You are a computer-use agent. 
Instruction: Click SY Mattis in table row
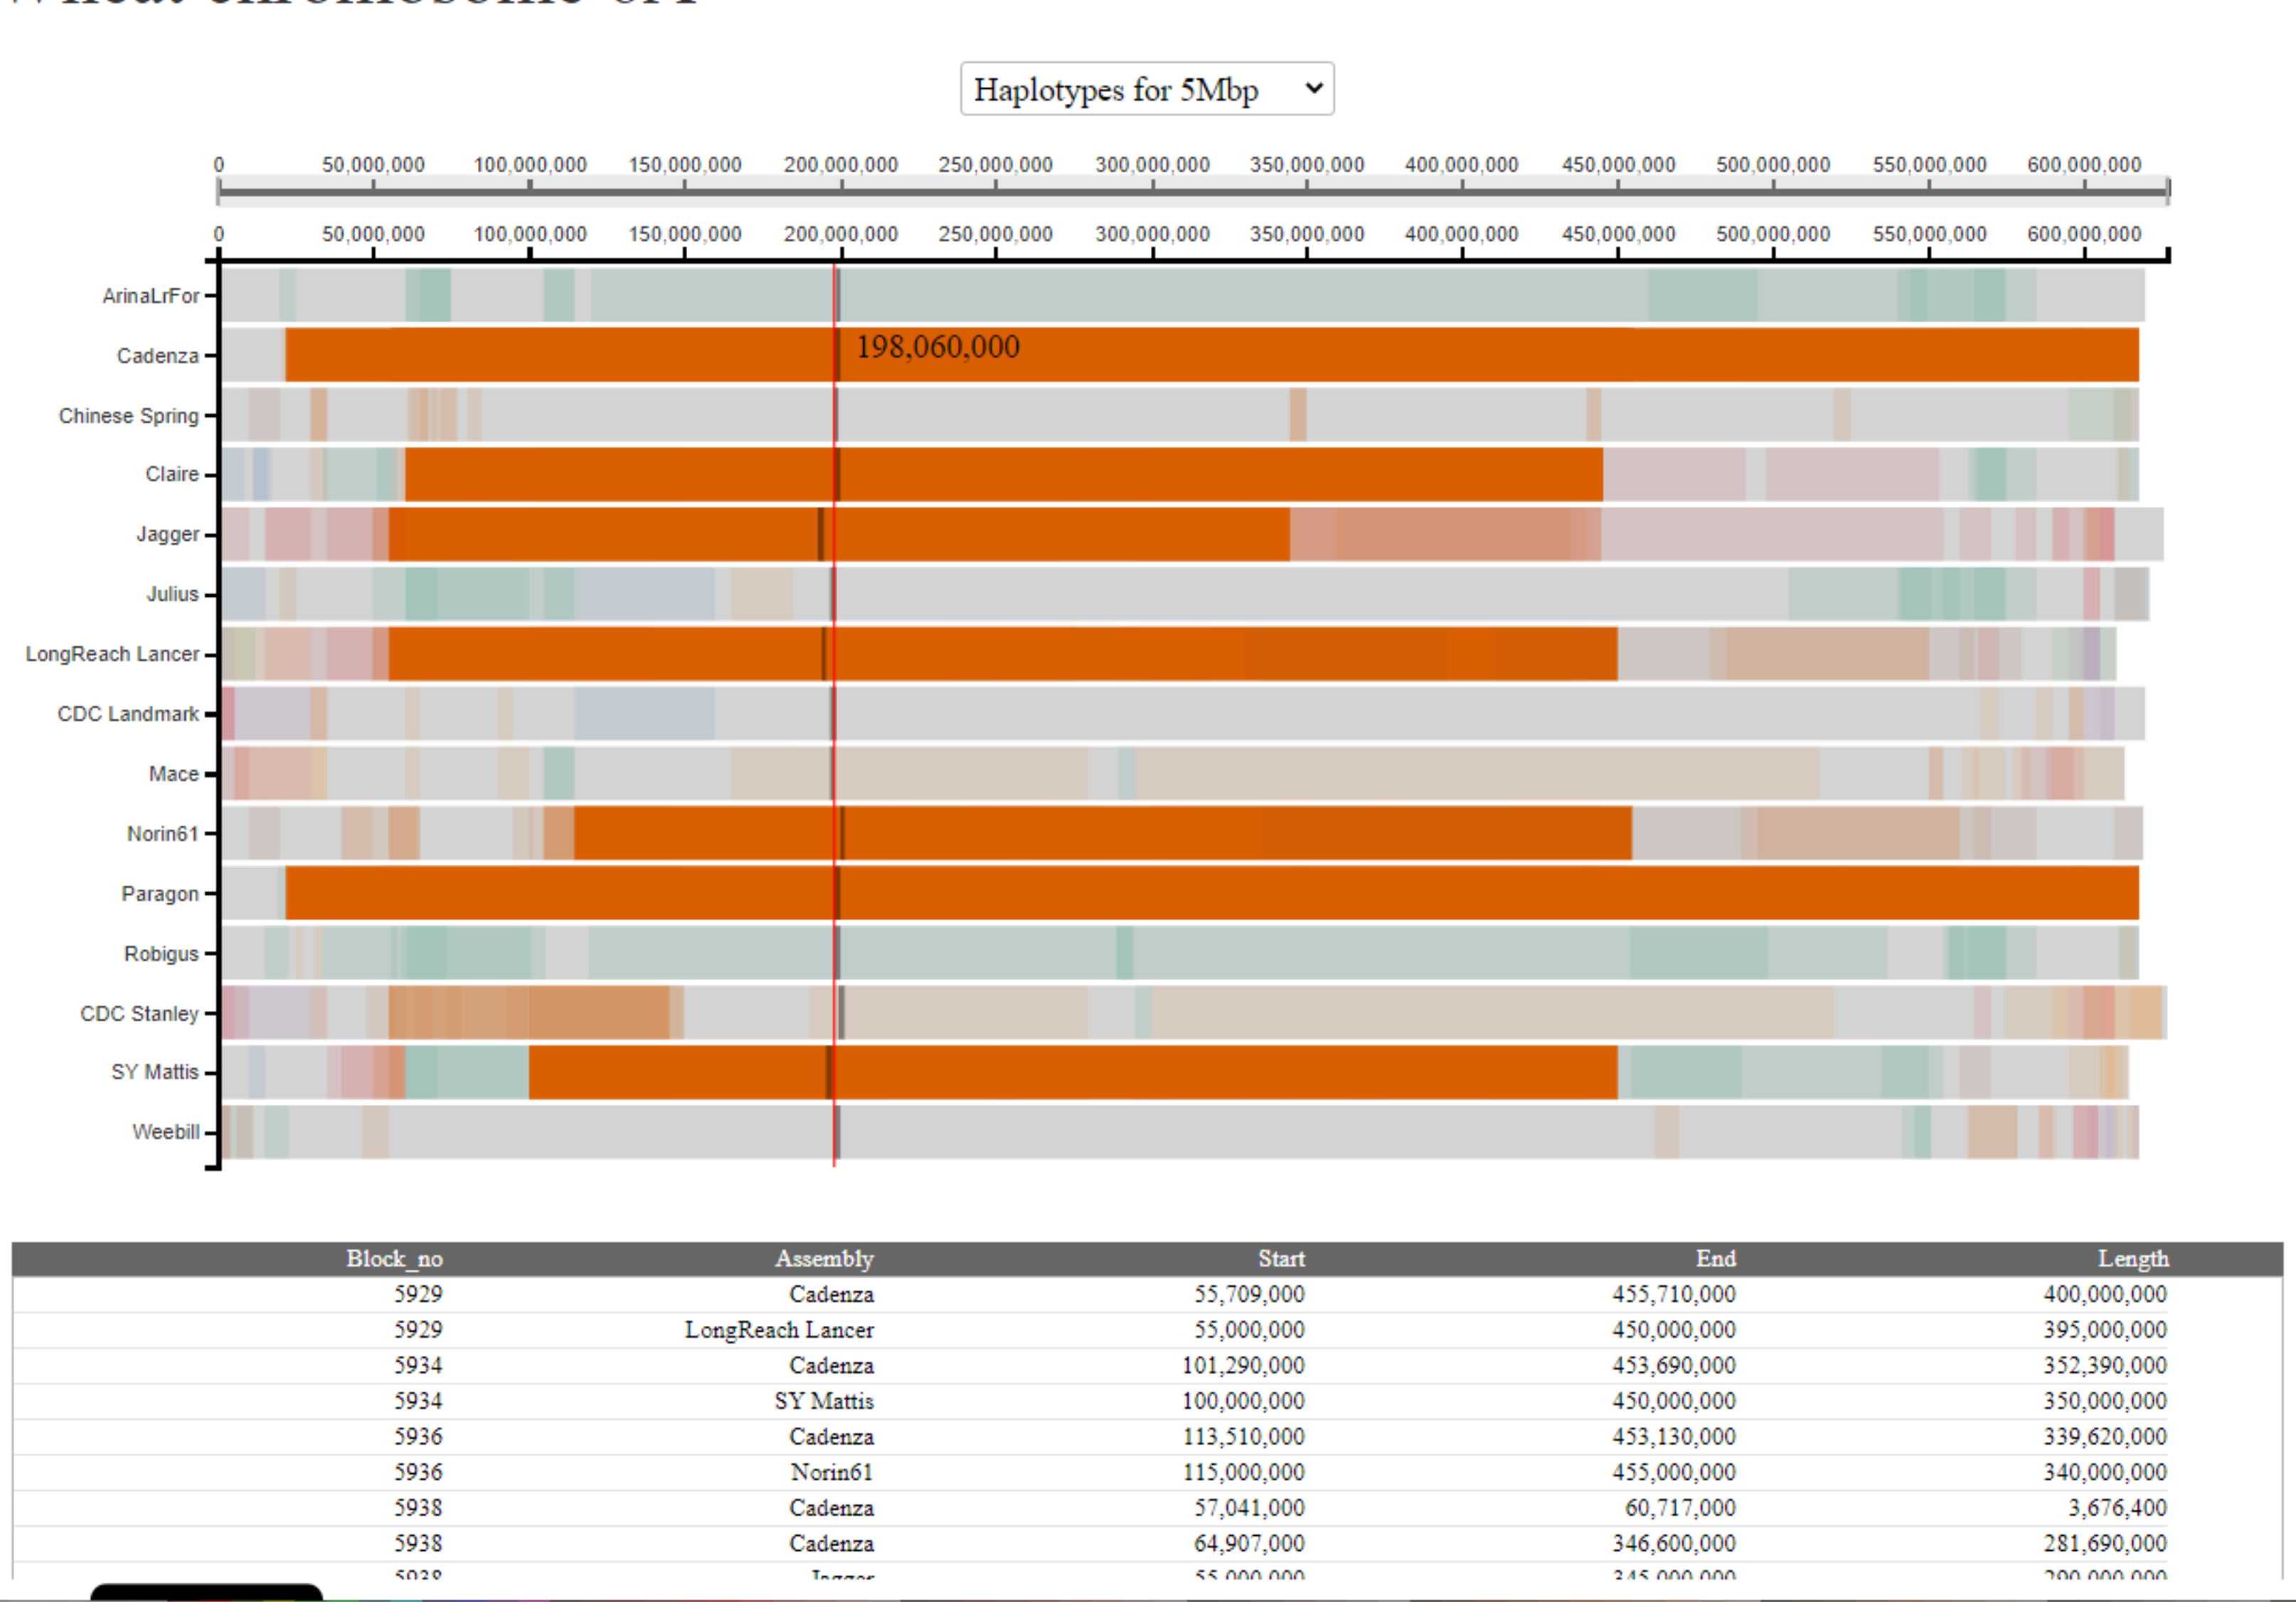(824, 1401)
